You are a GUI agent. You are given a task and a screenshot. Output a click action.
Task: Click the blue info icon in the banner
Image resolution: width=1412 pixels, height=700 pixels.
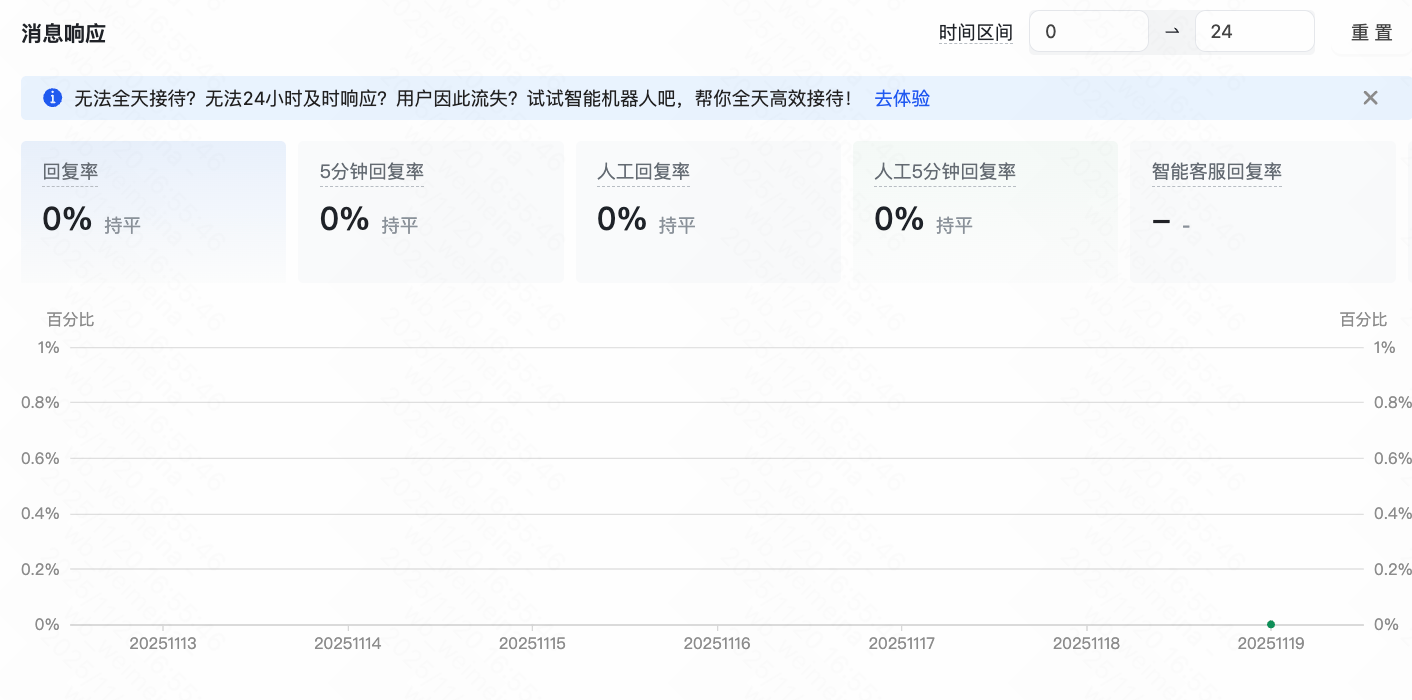pos(52,98)
